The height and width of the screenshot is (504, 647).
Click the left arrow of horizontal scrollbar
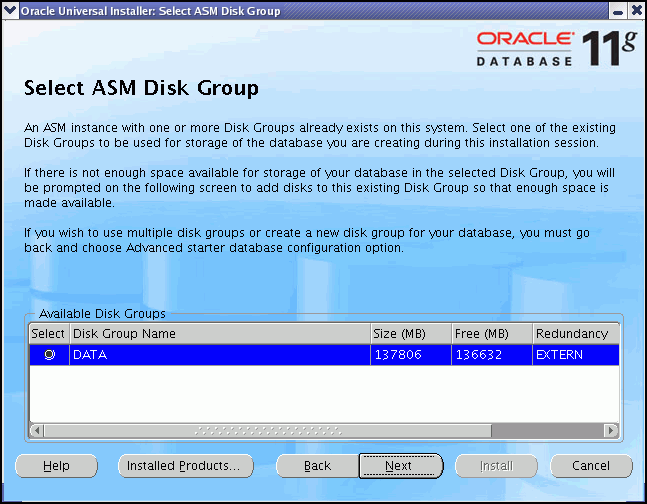tap(38, 430)
